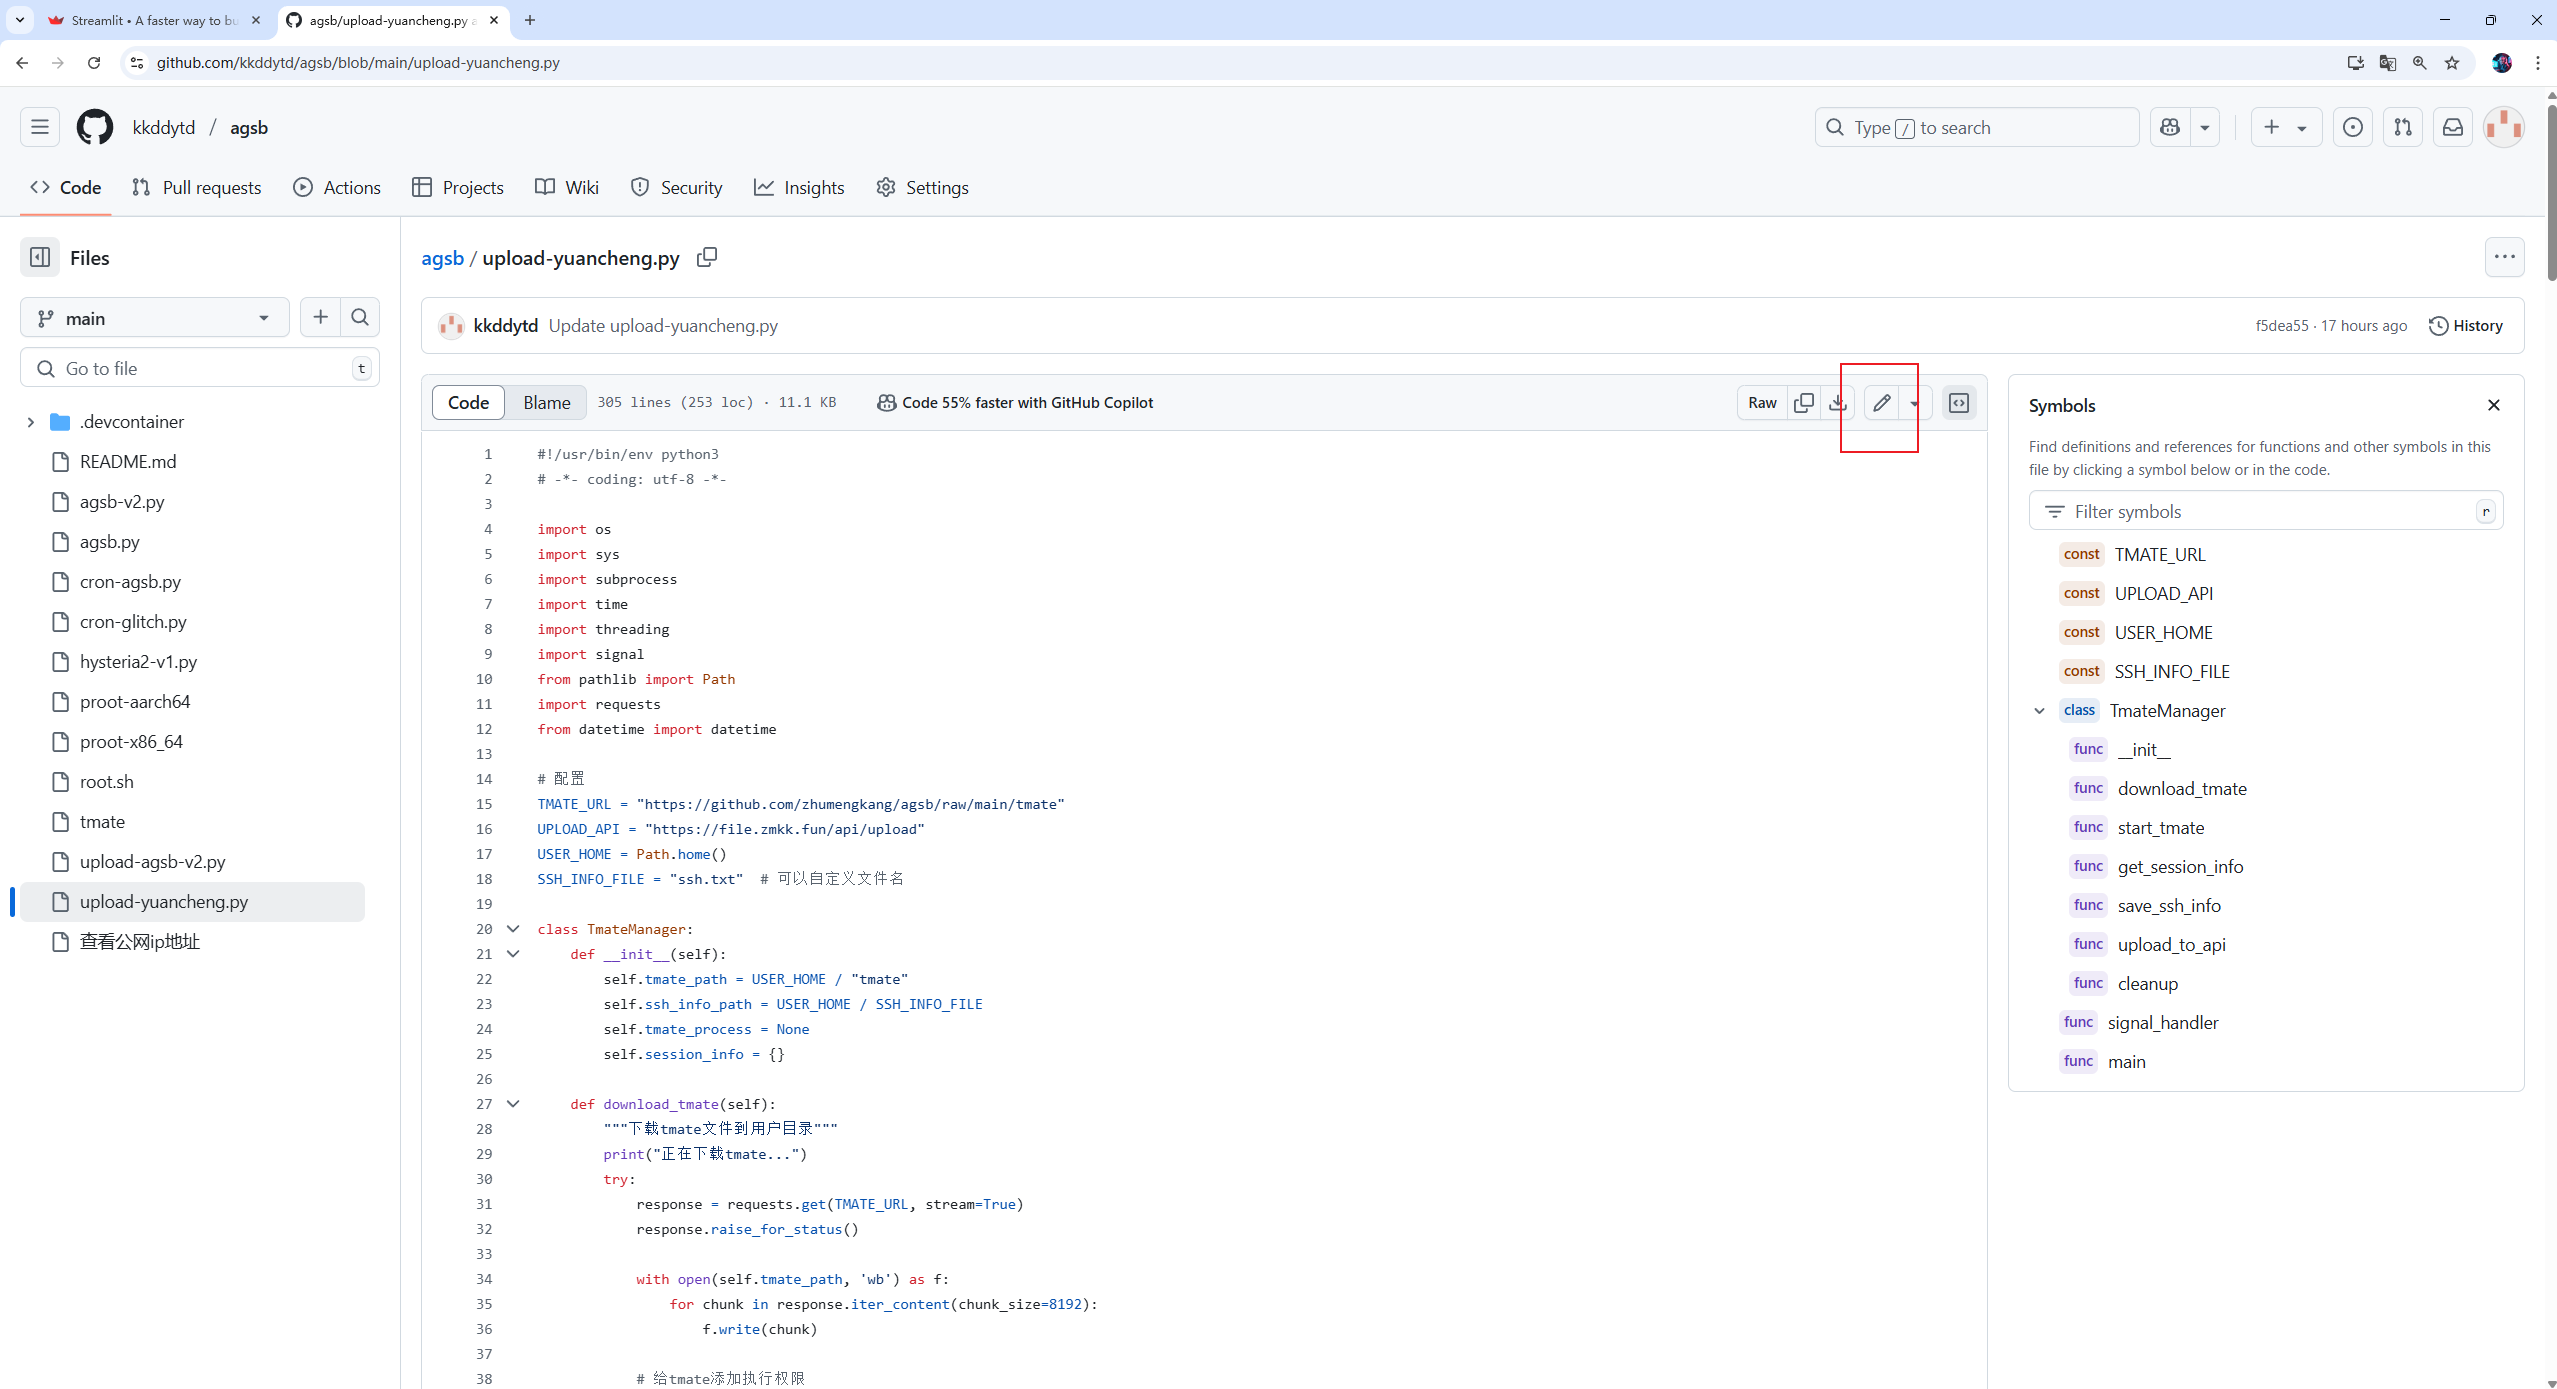2557x1389 pixels.
Task: View the Raw file
Action: click(x=1762, y=403)
